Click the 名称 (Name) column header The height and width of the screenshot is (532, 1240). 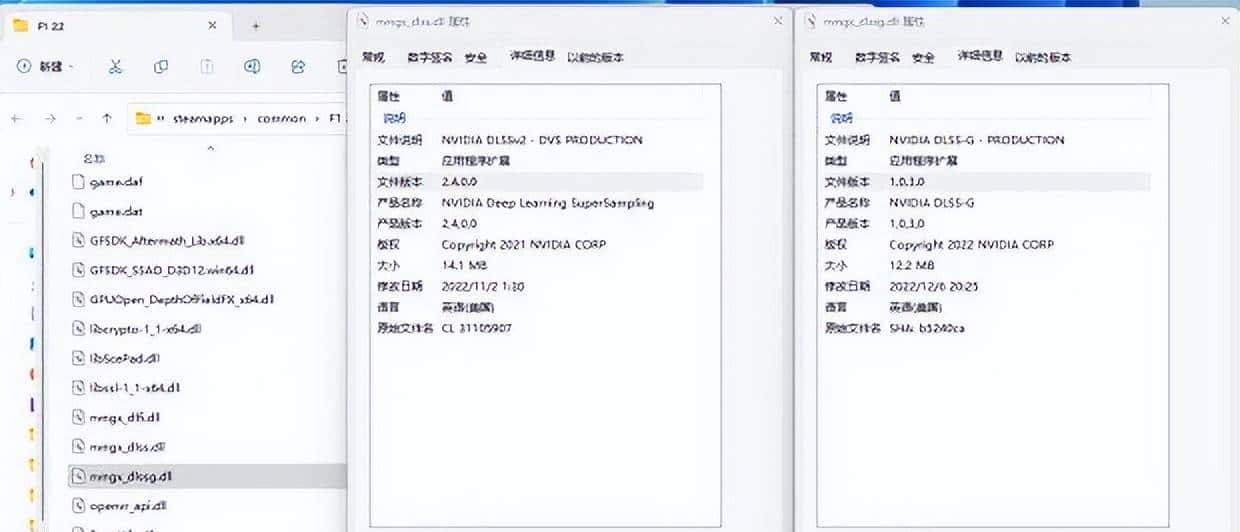pyautogui.click(x=94, y=158)
